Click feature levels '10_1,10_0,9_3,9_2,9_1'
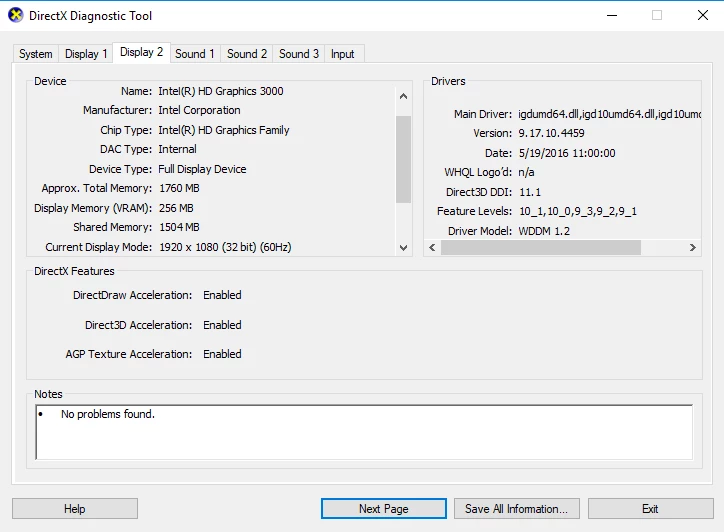 pyautogui.click(x=578, y=211)
